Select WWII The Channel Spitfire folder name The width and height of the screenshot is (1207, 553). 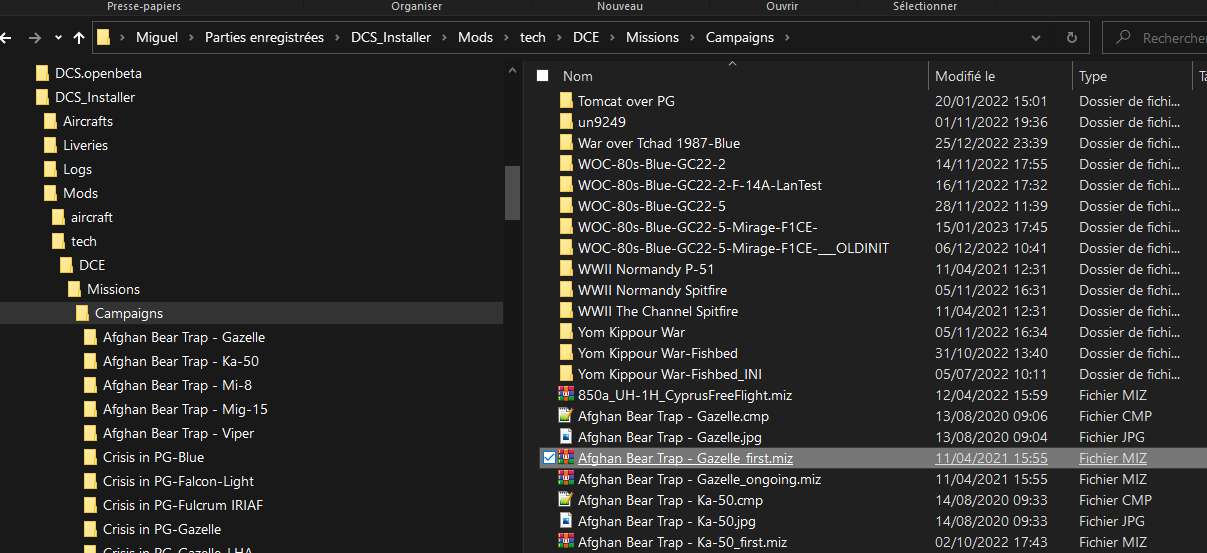(658, 311)
